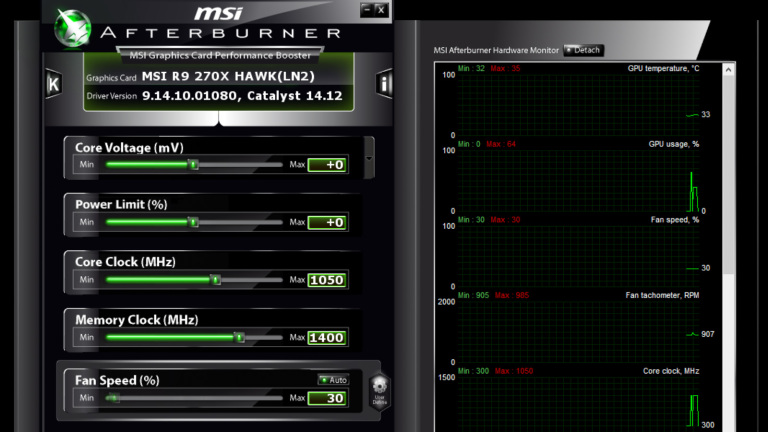Click the Memory Clock 1400 value field
The width and height of the screenshot is (768, 432).
point(327,337)
